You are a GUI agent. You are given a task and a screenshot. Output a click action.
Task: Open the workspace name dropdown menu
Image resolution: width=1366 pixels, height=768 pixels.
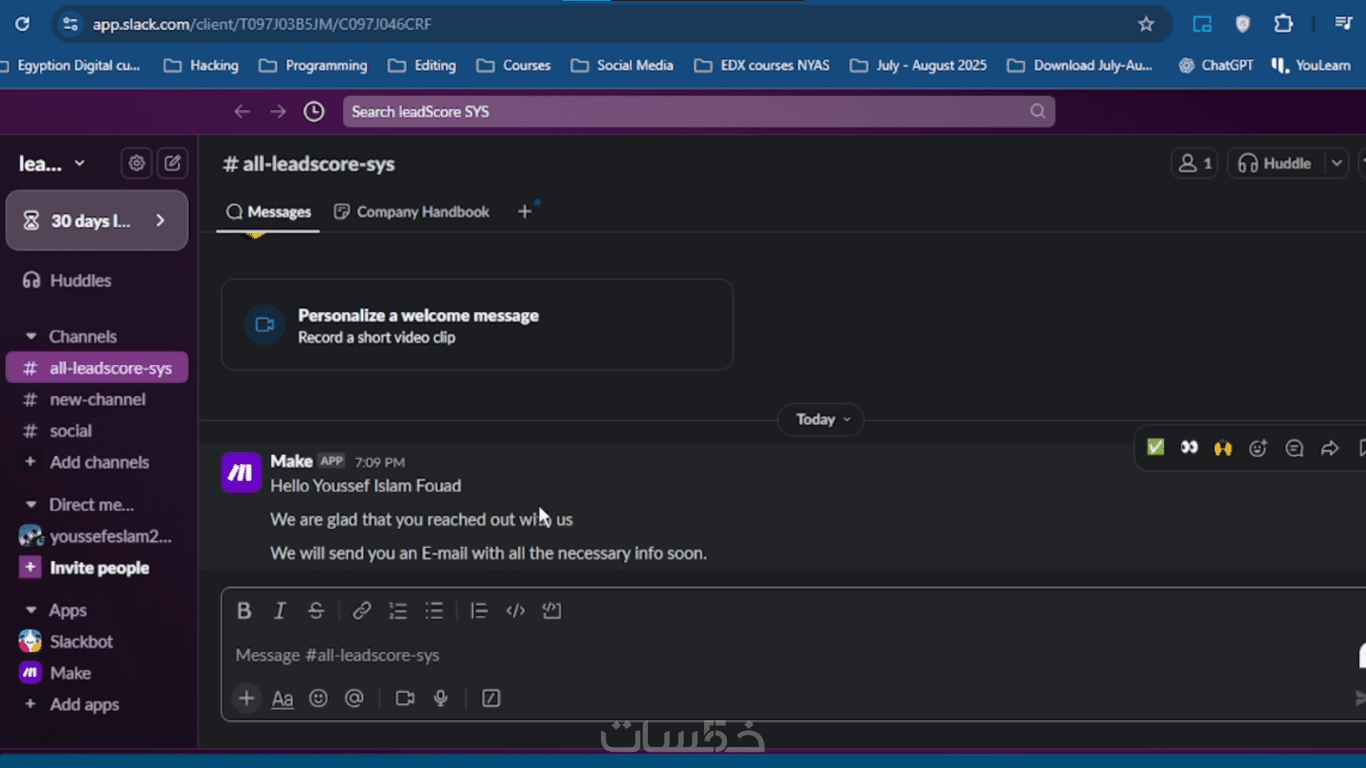pos(53,163)
